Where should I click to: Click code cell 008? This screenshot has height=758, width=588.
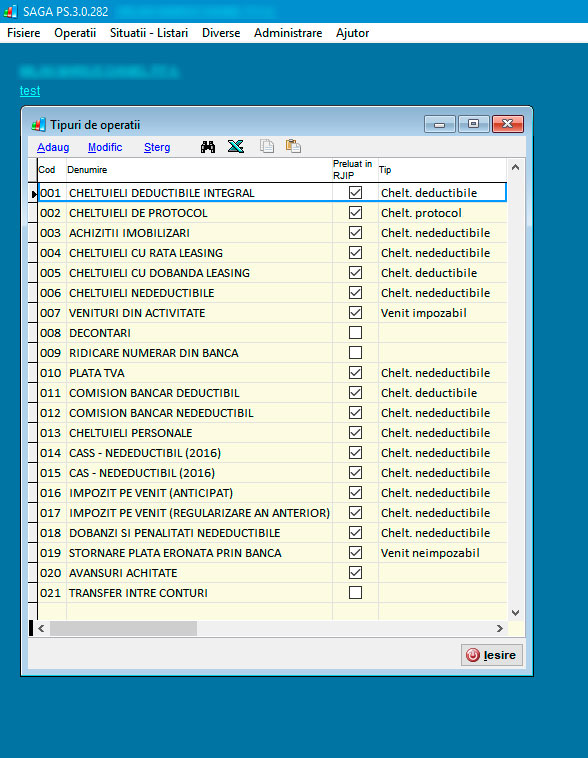pos(52,333)
